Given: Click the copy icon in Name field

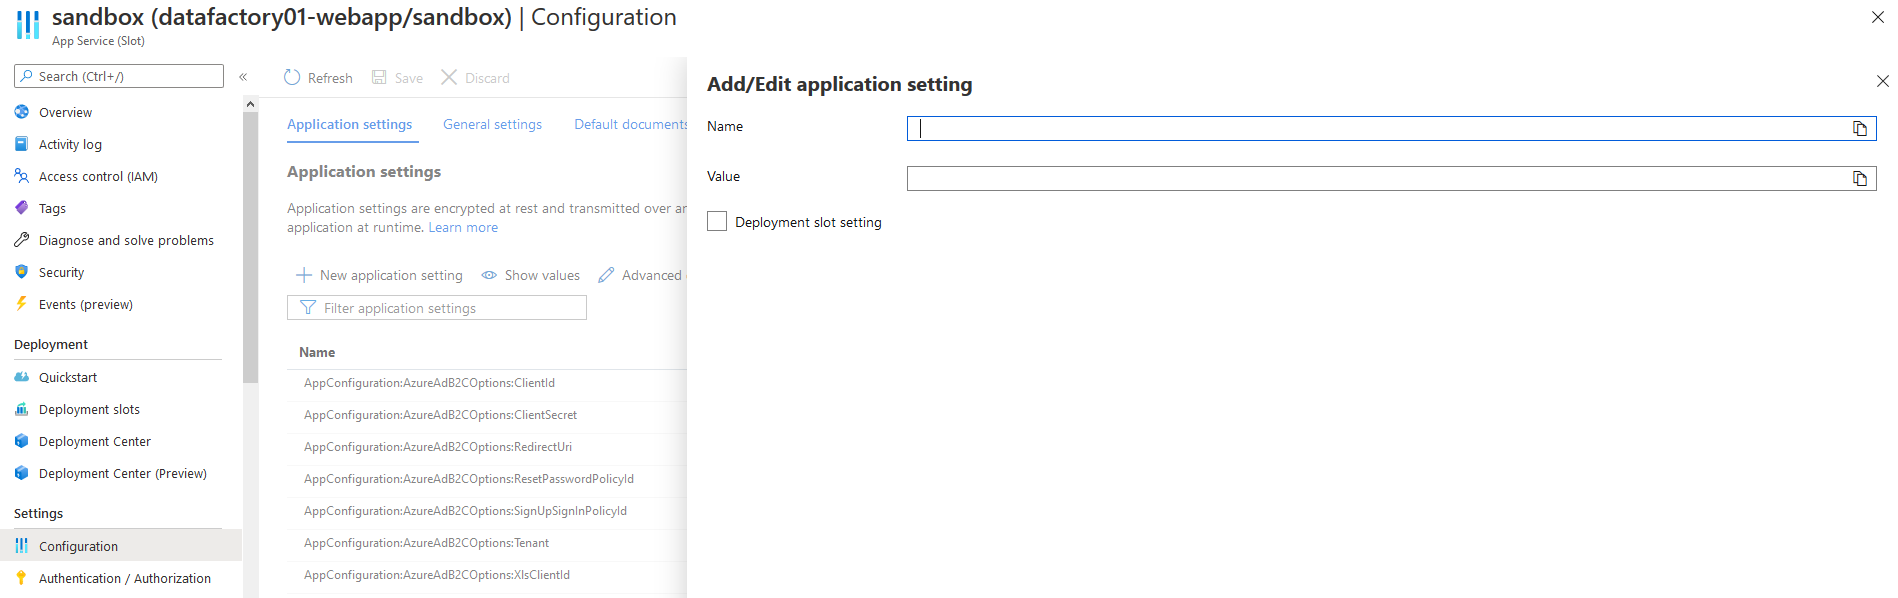Looking at the screenshot, I should pyautogui.click(x=1859, y=128).
